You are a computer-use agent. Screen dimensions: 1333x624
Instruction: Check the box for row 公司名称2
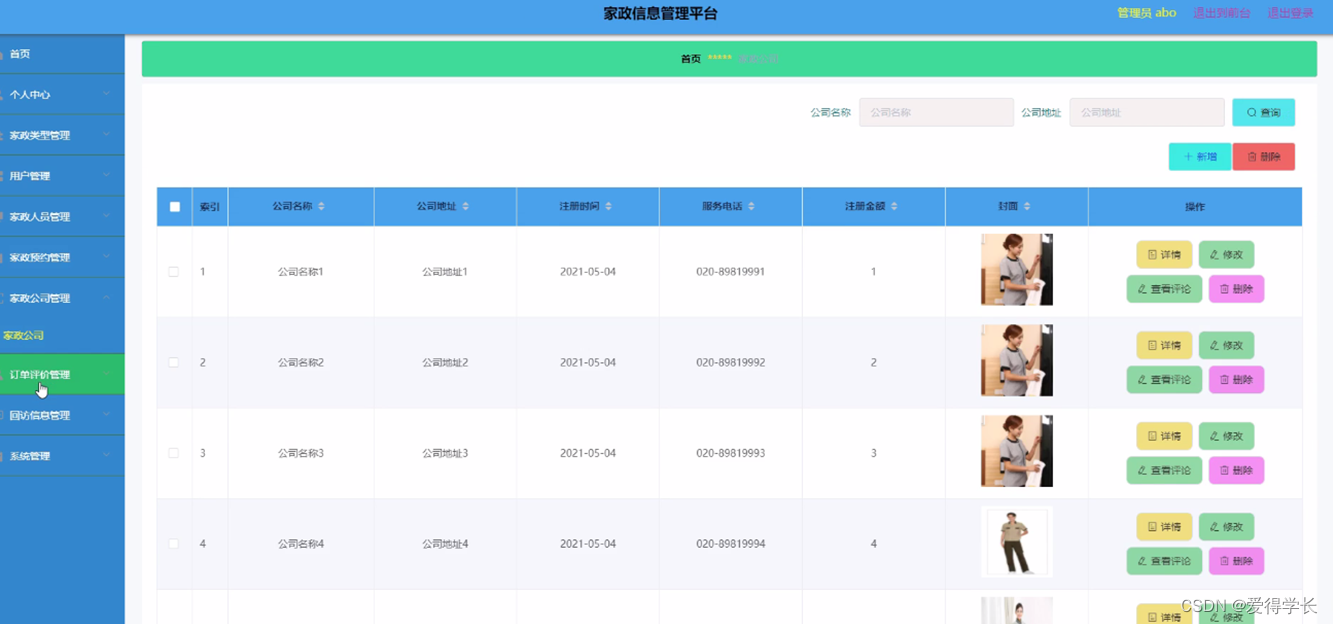pos(174,362)
